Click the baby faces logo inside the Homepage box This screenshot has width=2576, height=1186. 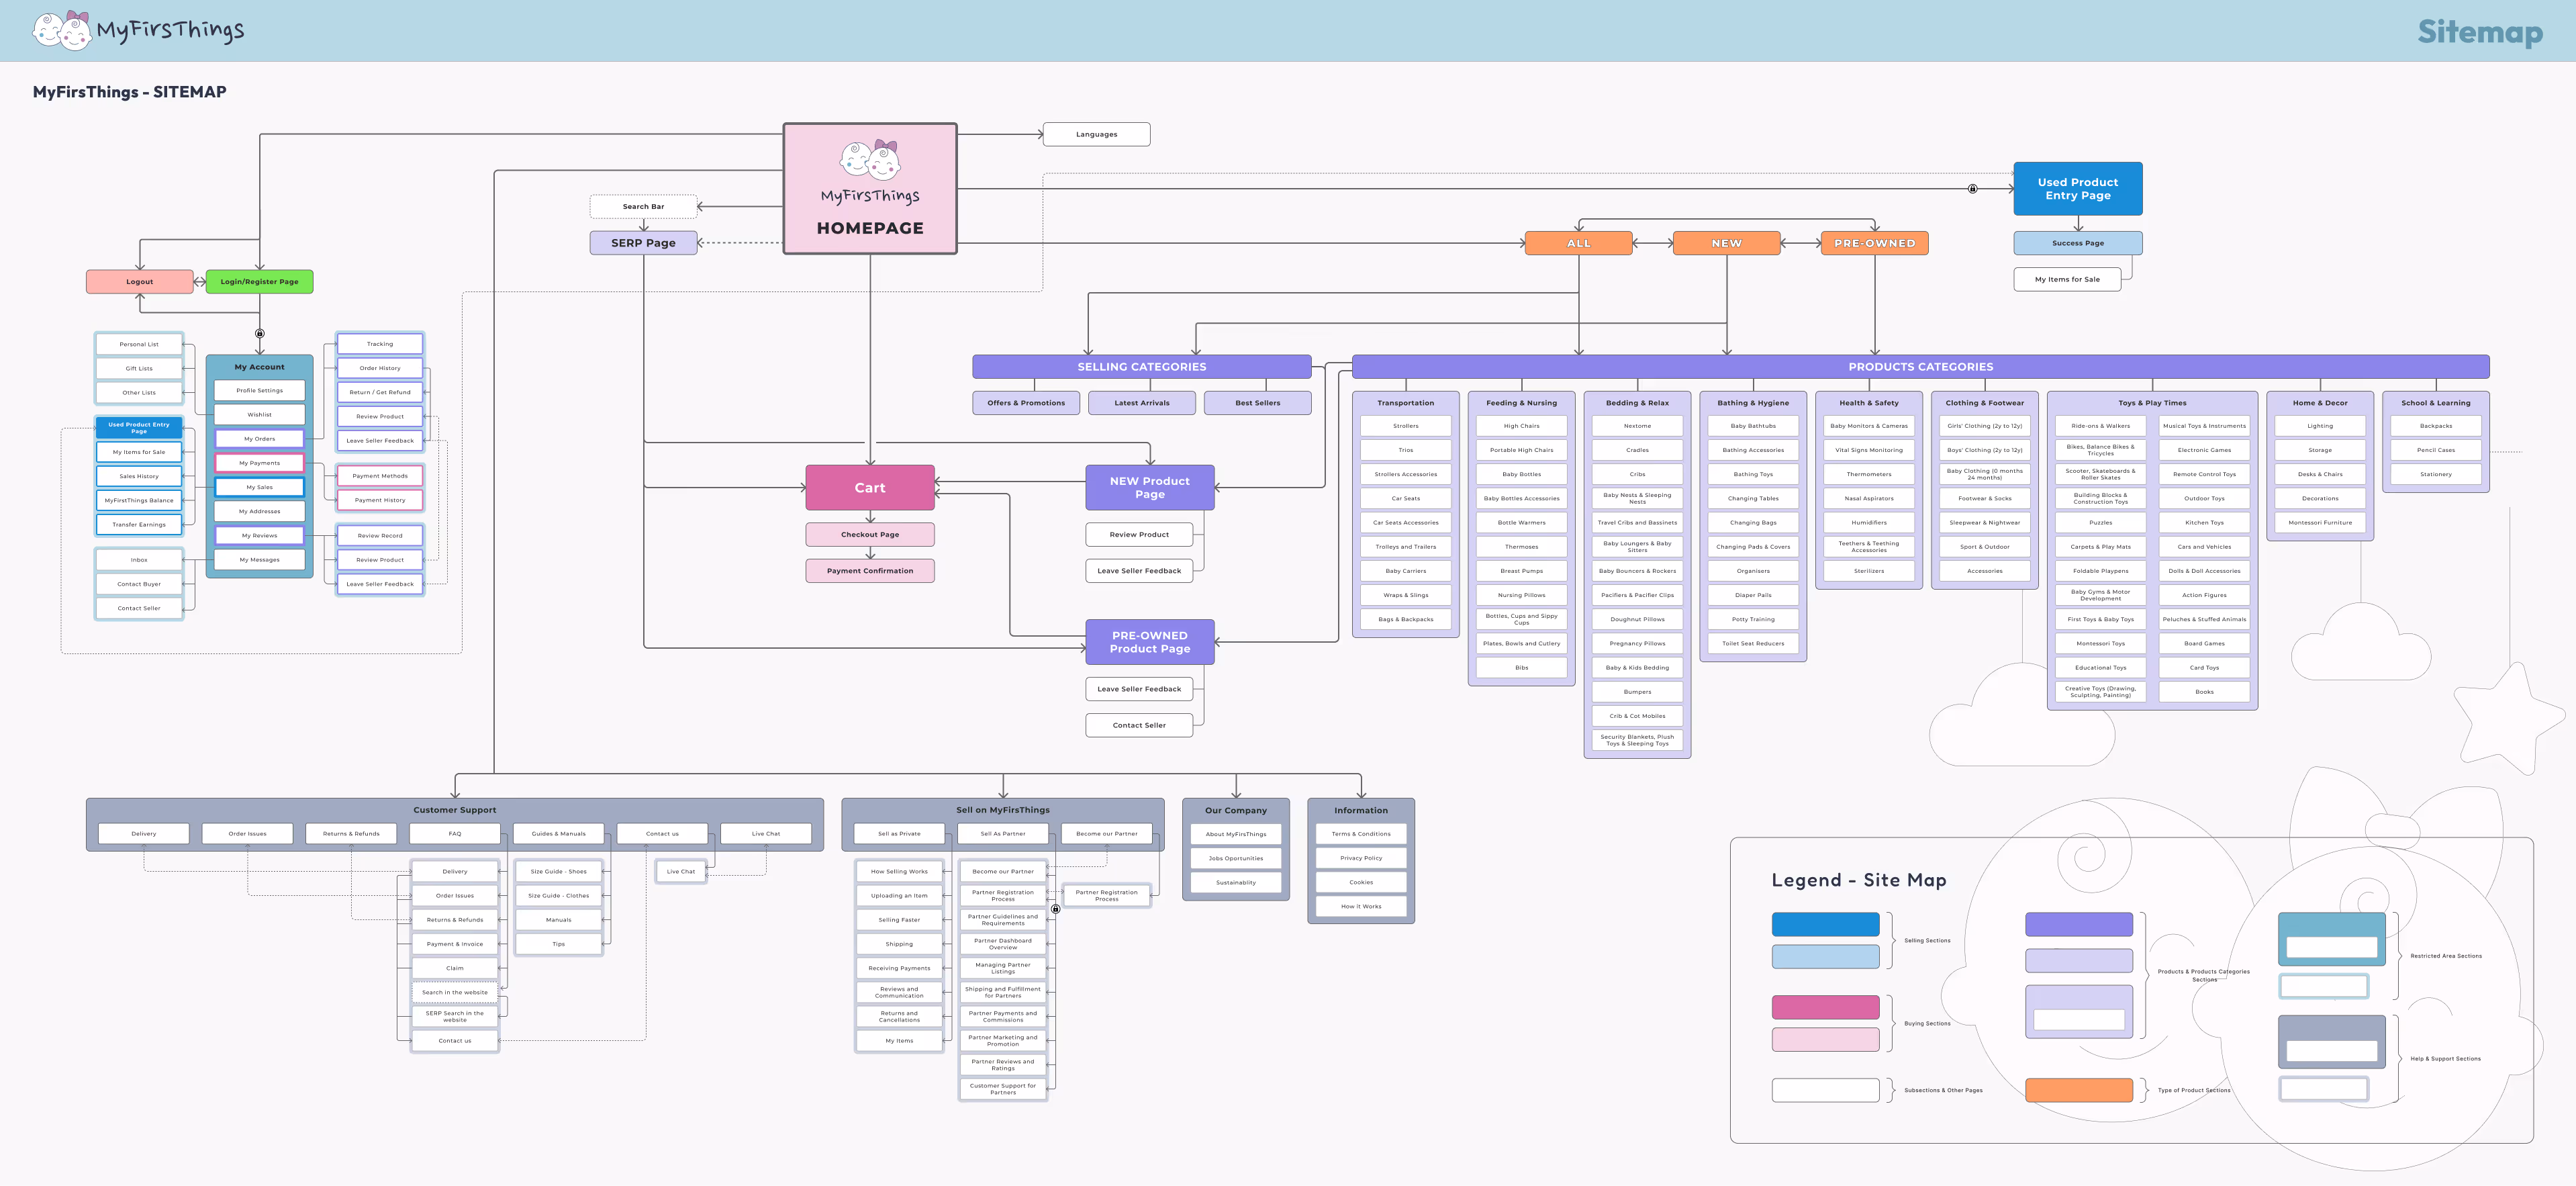click(x=869, y=160)
